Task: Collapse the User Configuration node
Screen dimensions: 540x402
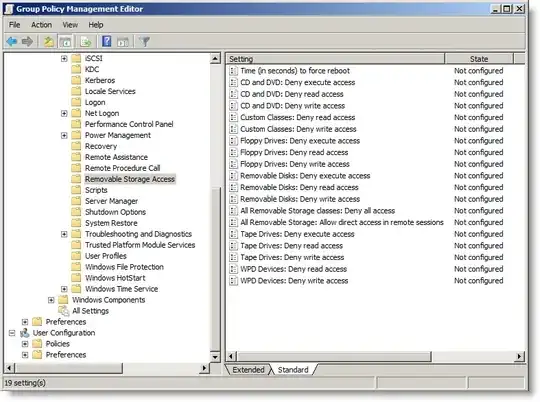Action: click(x=12, y=333)
